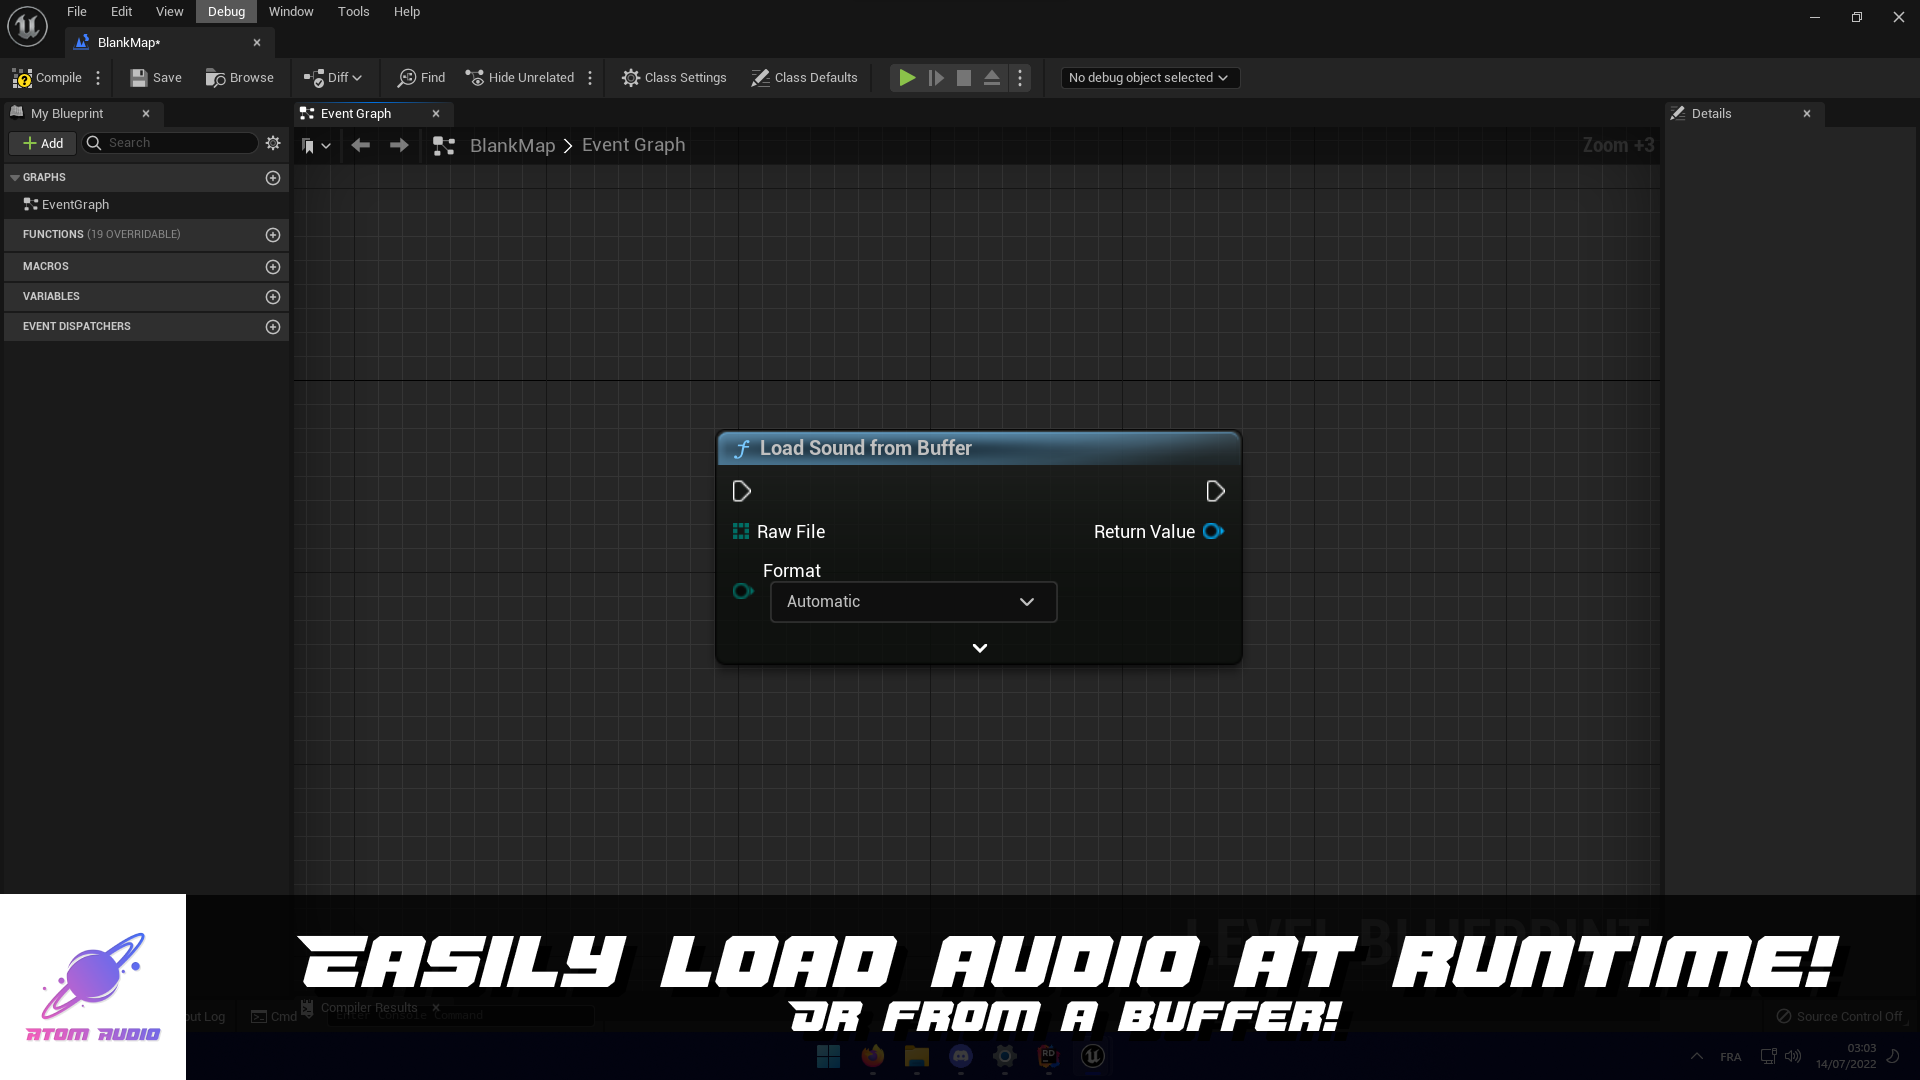Open Hide Unrelated options menu

tap(590, 78)
